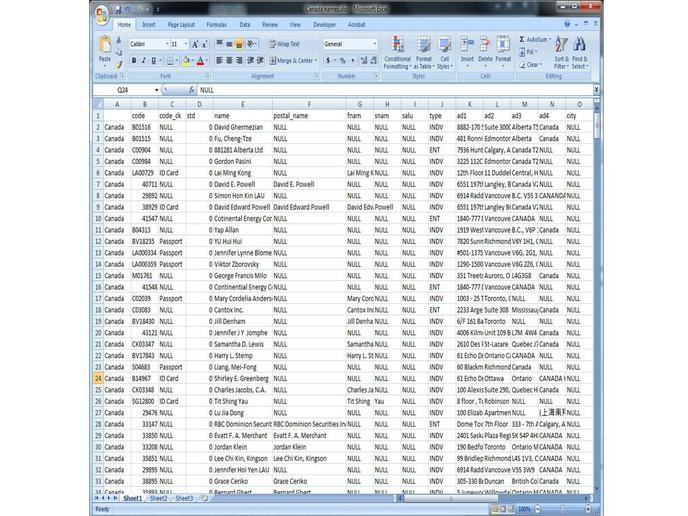Click the Orientation icon
The width and height of the screenshot is (688, 516).
tap(251, 44)
